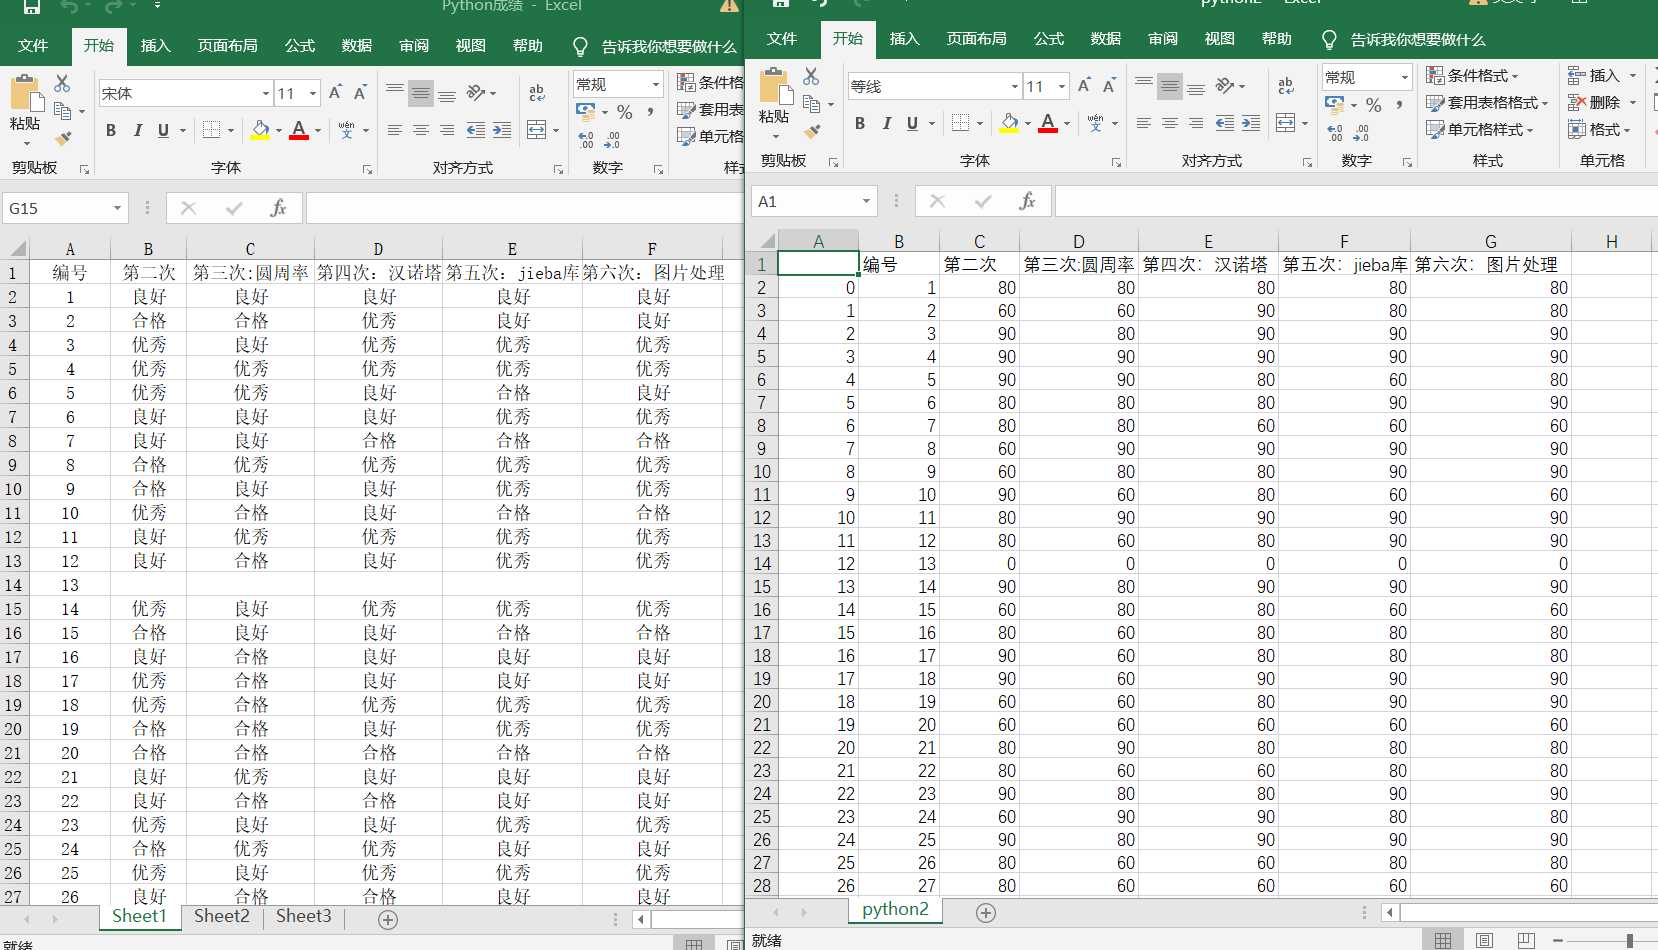The height and width of the screenshot is (950, 1658).
Task: Switch to Sheet3 tab
Action: tap(303, 916)
